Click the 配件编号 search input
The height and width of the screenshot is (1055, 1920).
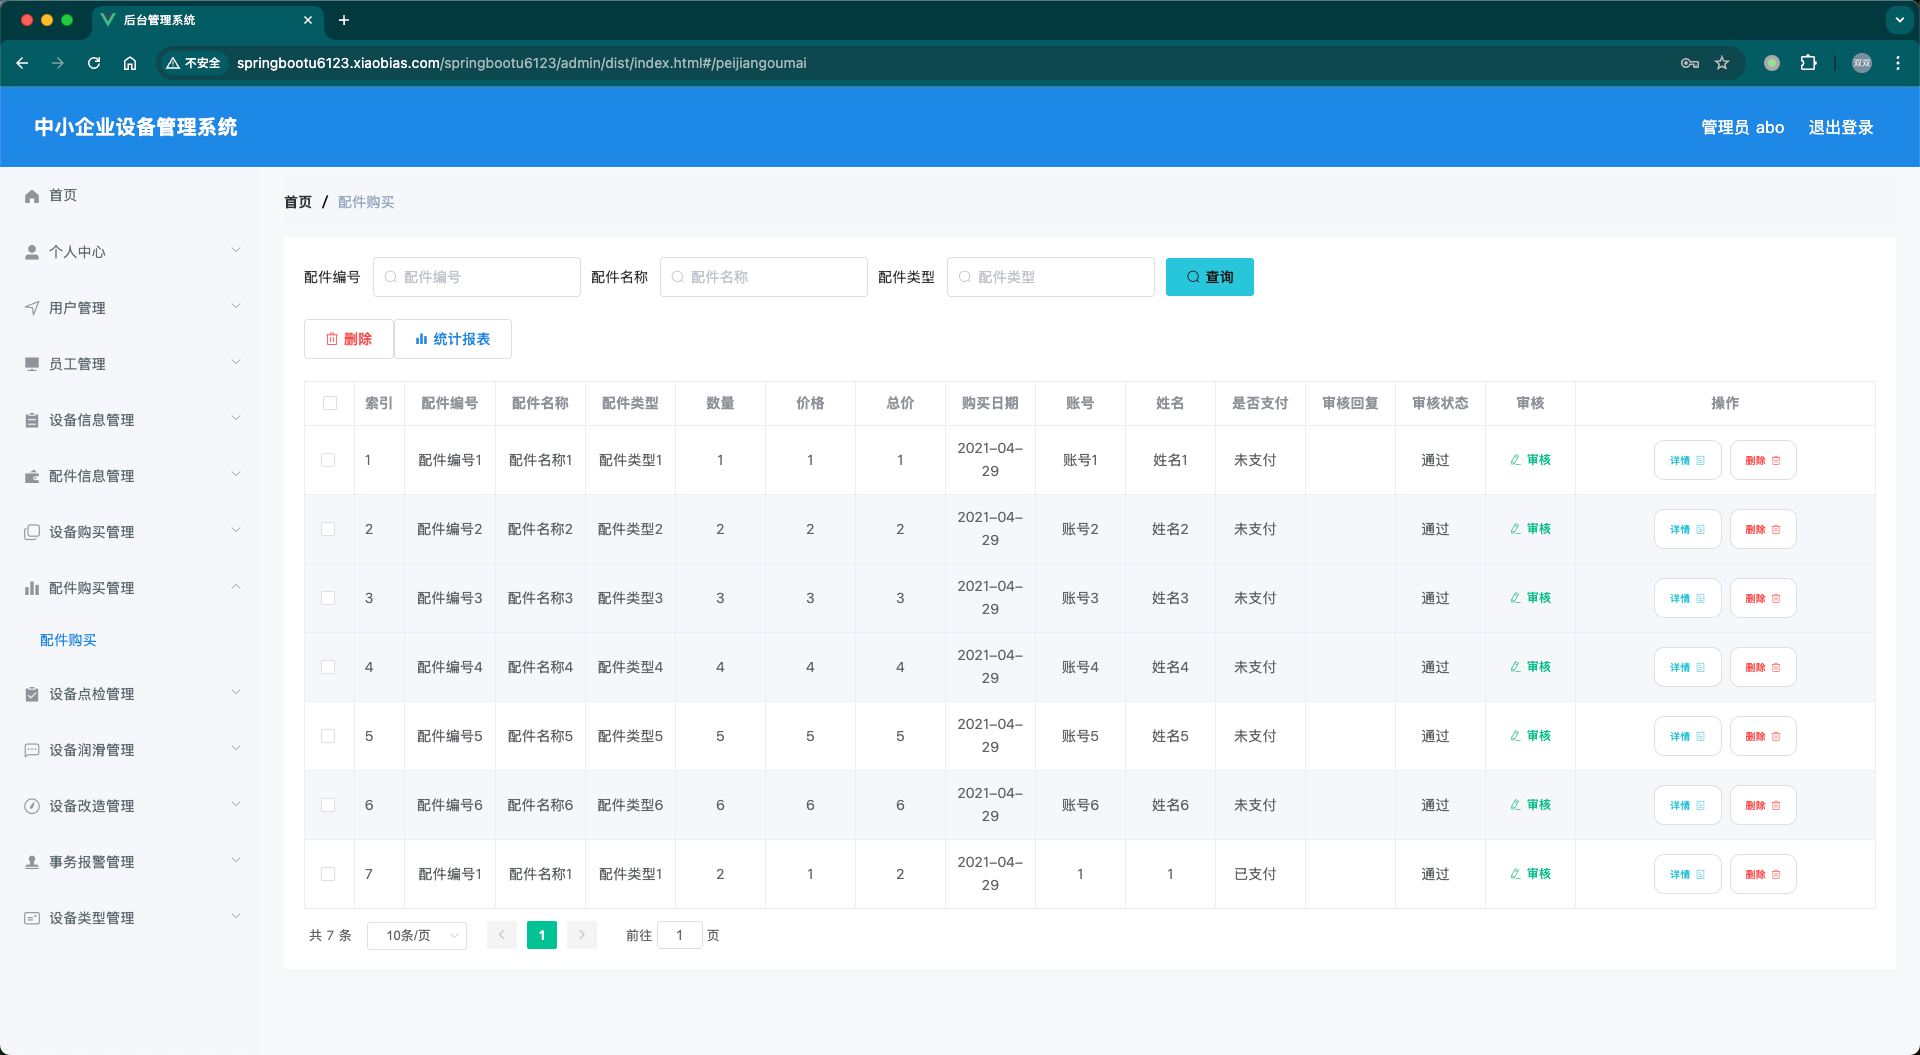pos(477,277)
